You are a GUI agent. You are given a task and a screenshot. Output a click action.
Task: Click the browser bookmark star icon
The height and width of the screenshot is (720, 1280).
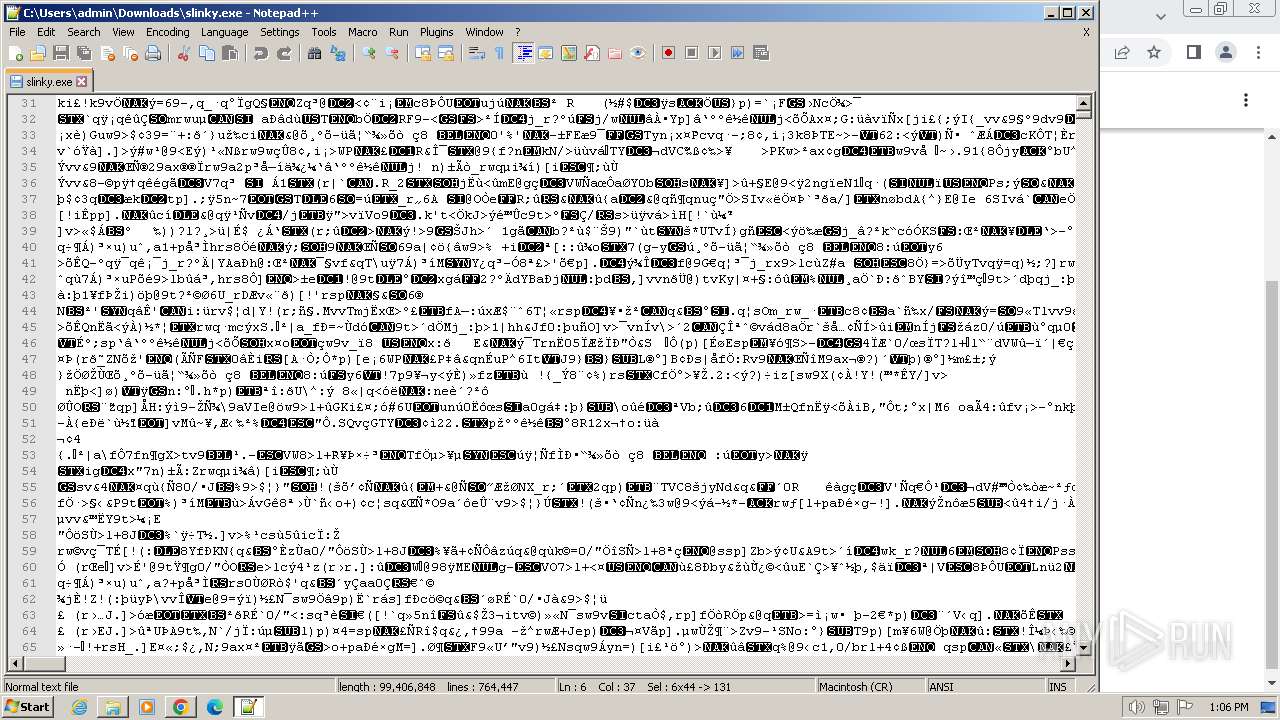click(x=1154, y=52)
